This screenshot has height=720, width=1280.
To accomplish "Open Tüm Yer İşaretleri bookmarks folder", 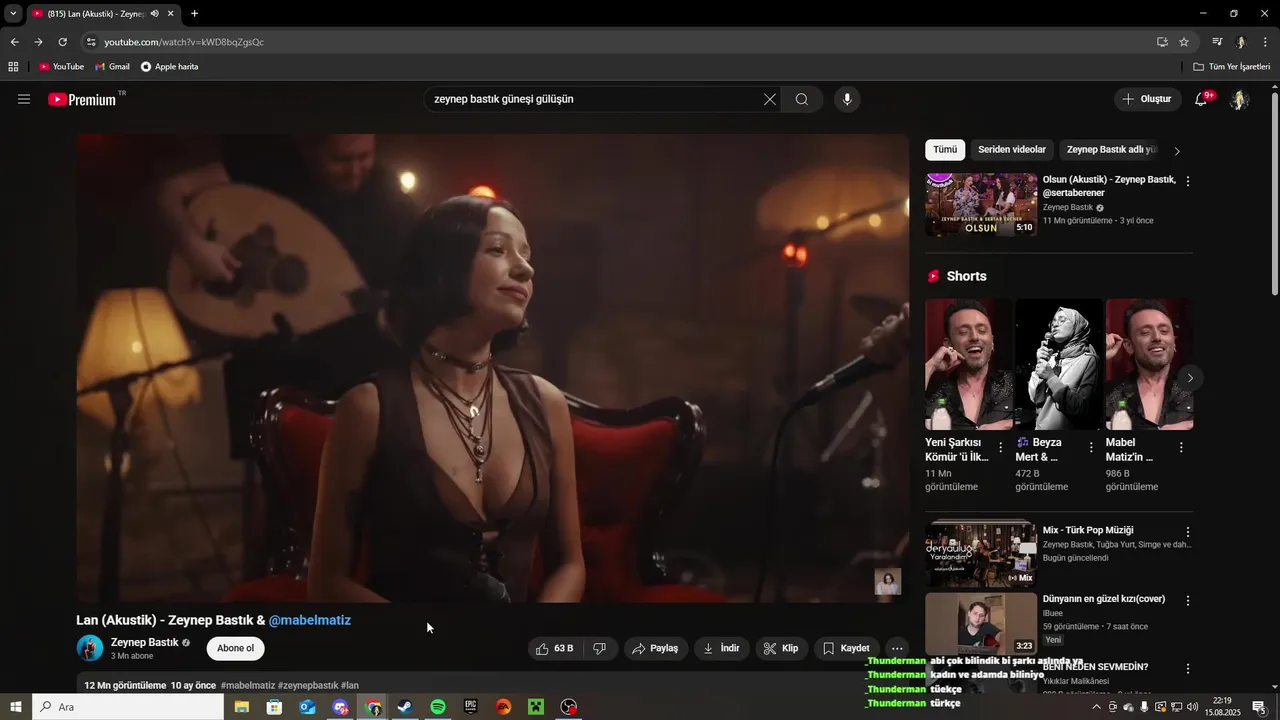I will tap(1232, 67).
